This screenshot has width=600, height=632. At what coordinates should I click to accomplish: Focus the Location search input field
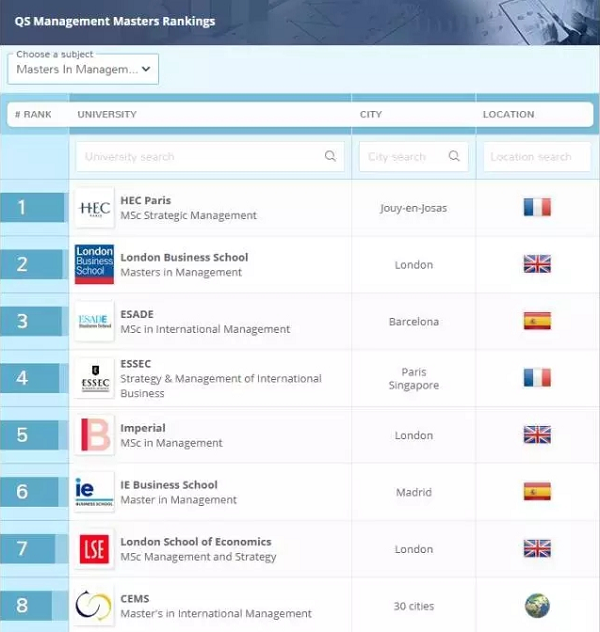click(536, 157)
